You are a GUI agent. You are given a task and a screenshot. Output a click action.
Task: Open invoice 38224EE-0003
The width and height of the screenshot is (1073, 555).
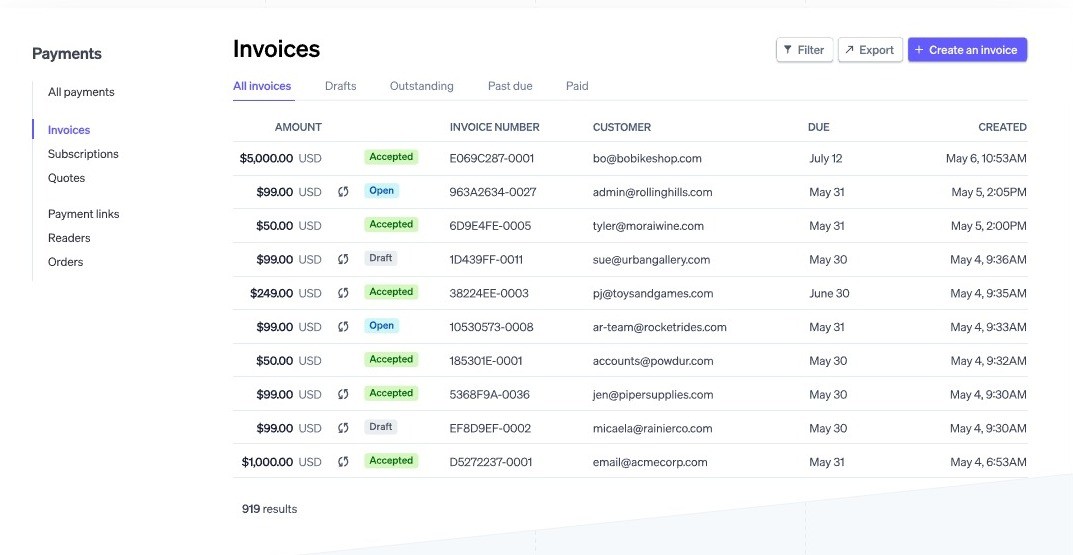(x=489, y=294)
